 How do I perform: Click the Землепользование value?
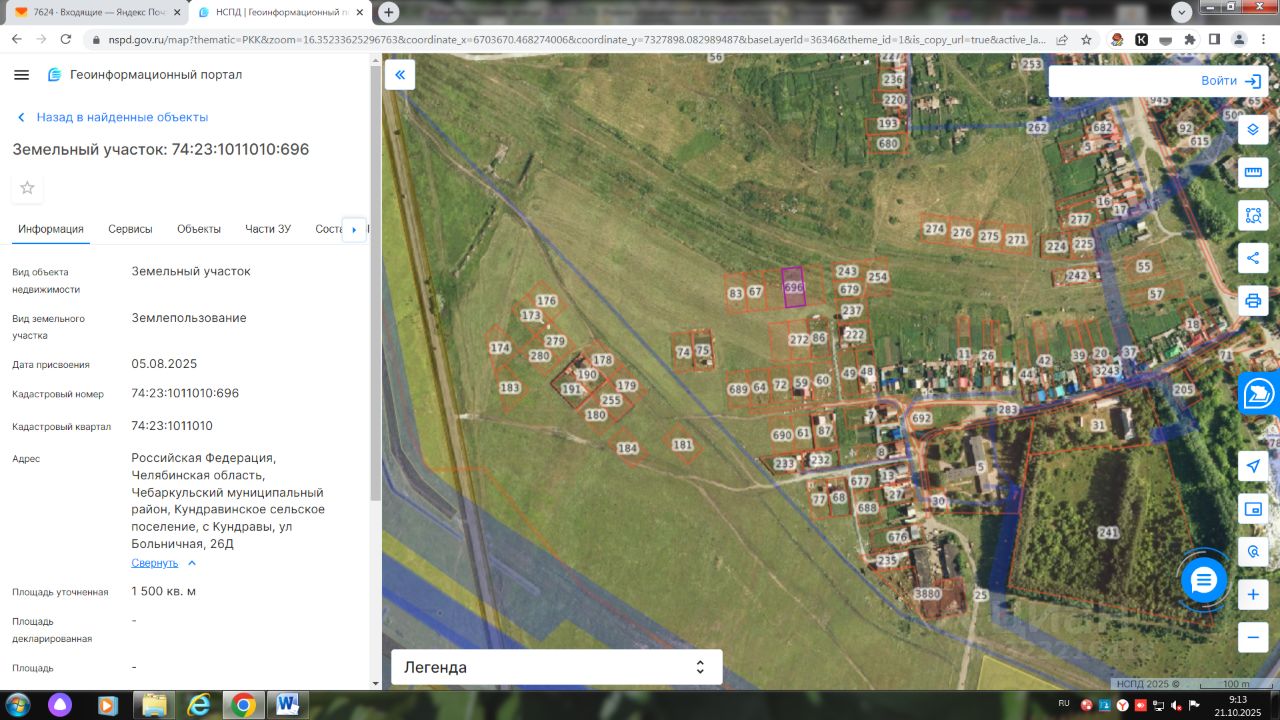pos(189,318)
